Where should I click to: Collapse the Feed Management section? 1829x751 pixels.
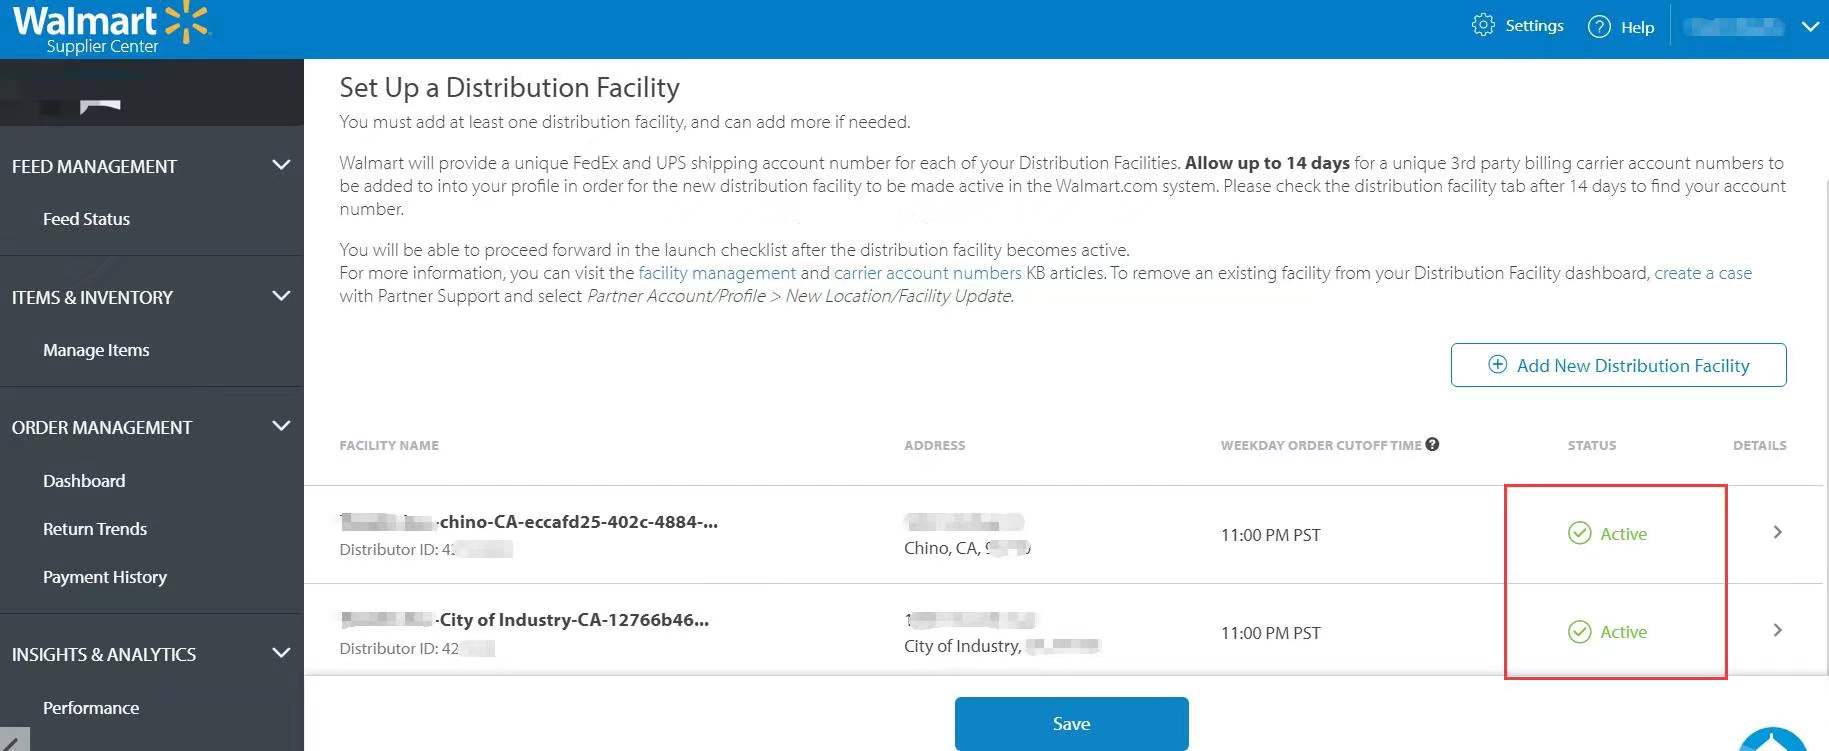[281, 165]
